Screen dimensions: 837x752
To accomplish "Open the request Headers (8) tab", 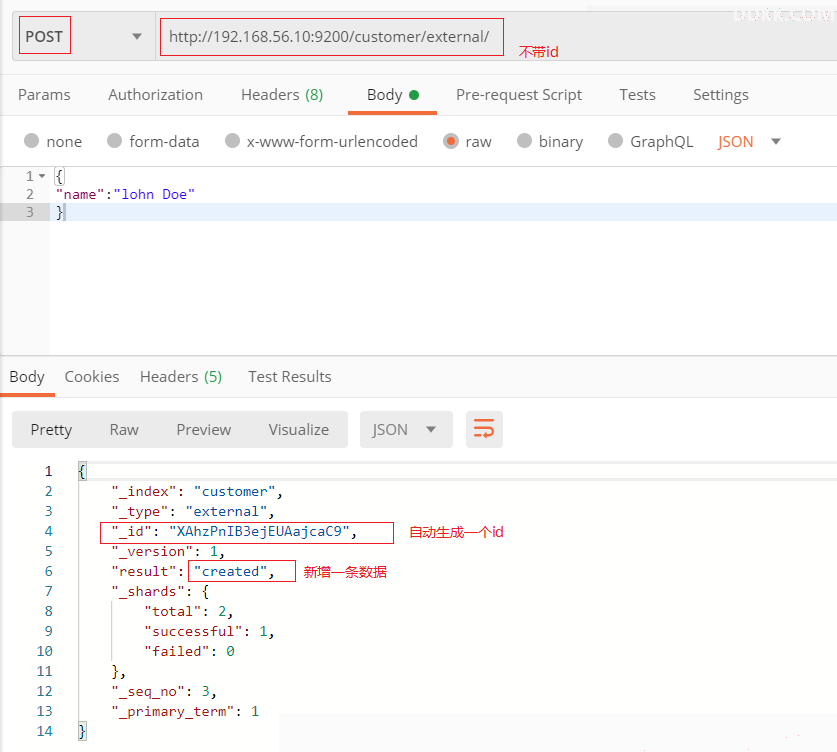I will (282, 94).
